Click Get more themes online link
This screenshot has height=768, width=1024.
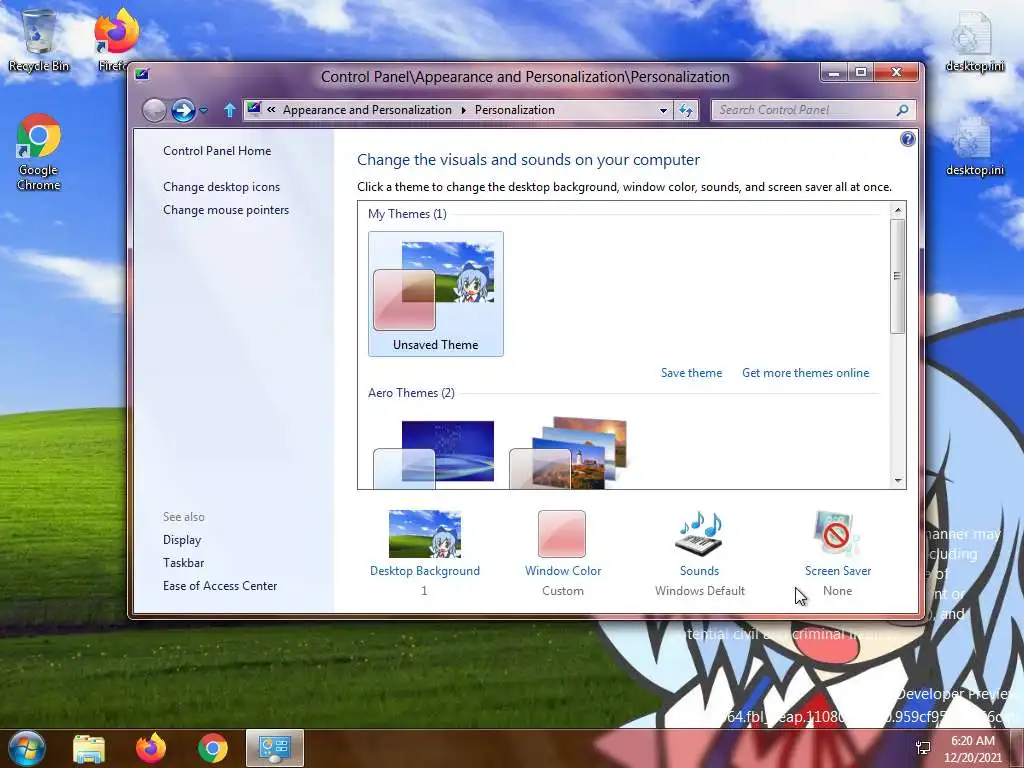(x=805, y=373)
